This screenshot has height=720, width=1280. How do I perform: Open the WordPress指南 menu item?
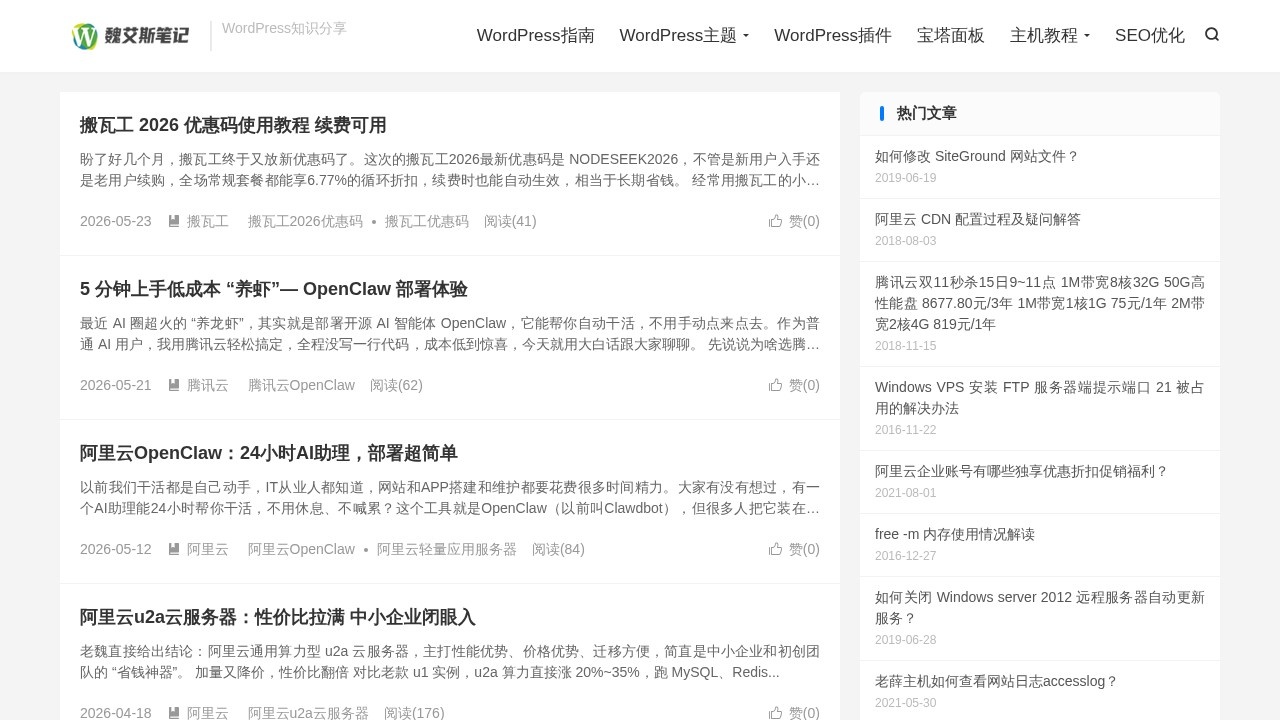536,36
